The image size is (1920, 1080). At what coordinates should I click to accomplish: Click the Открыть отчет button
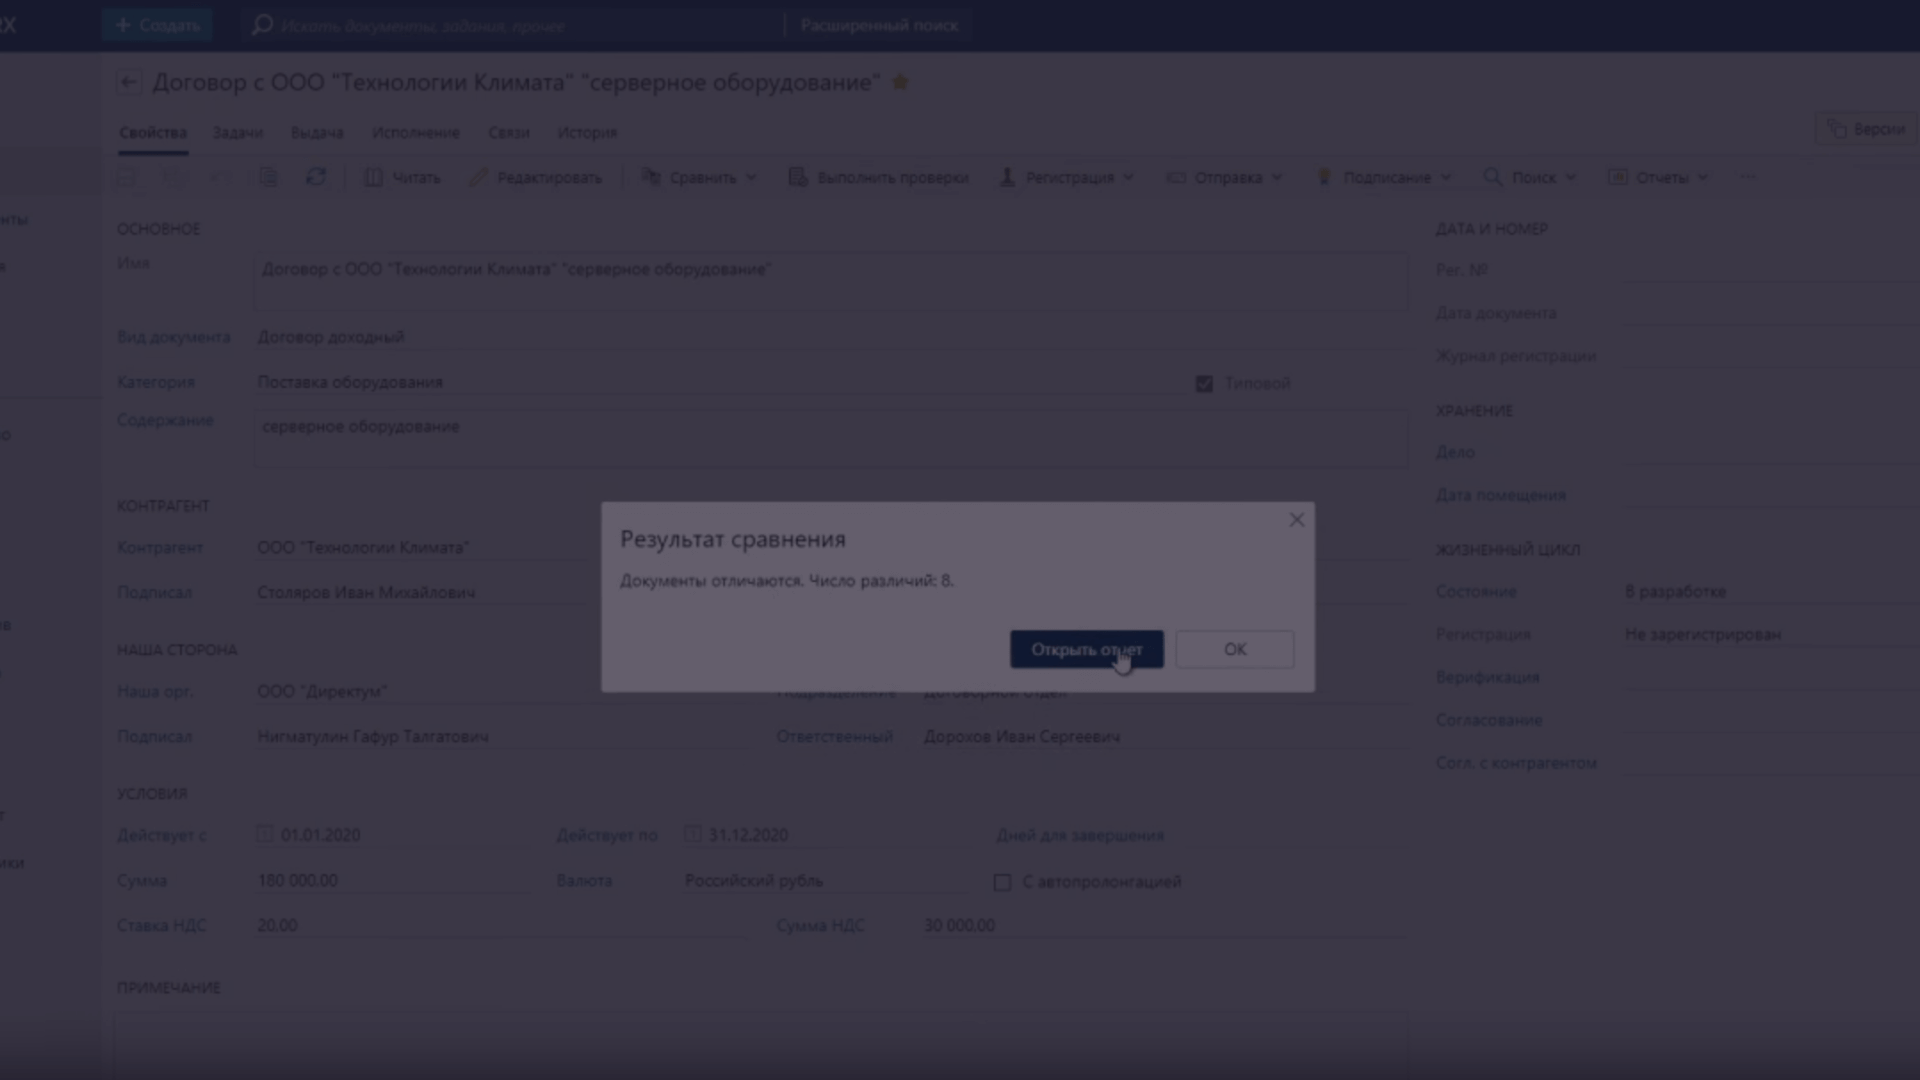point(1086,650)
